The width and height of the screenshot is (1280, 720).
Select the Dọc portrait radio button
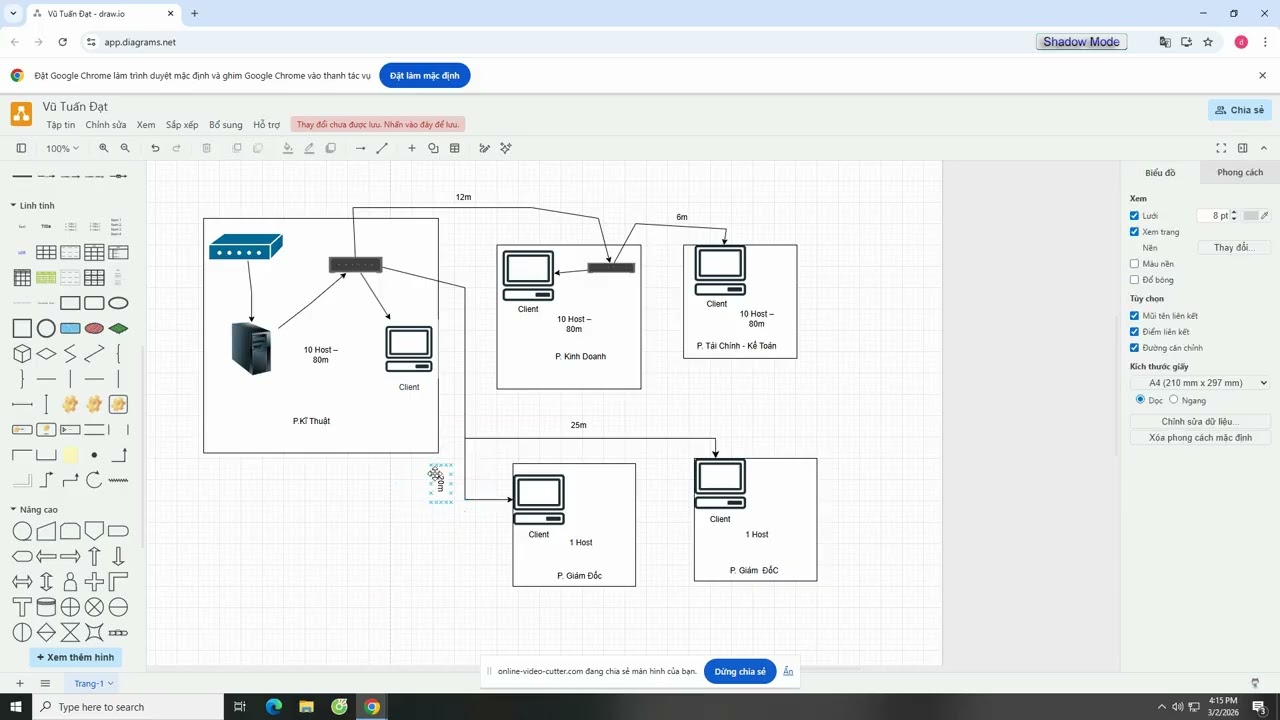tap(1140, 399)
